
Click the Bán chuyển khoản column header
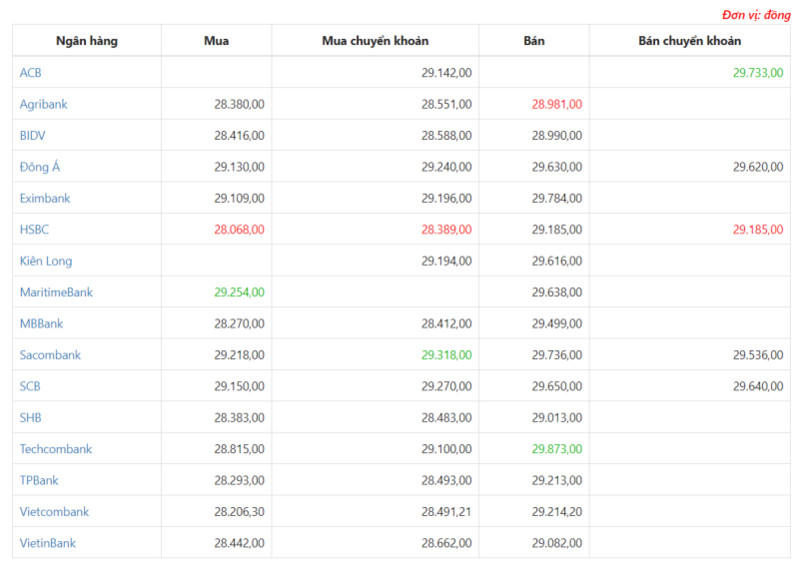point(690,41)
